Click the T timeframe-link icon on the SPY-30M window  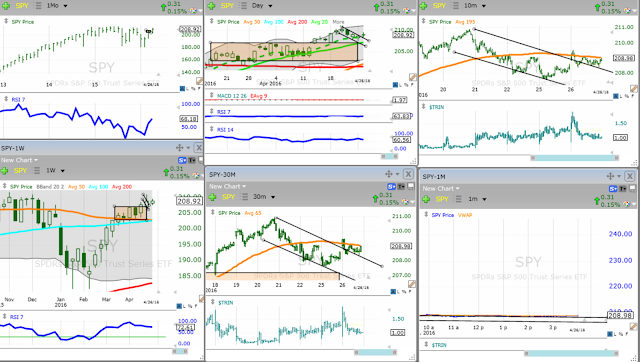click(402, 187)
